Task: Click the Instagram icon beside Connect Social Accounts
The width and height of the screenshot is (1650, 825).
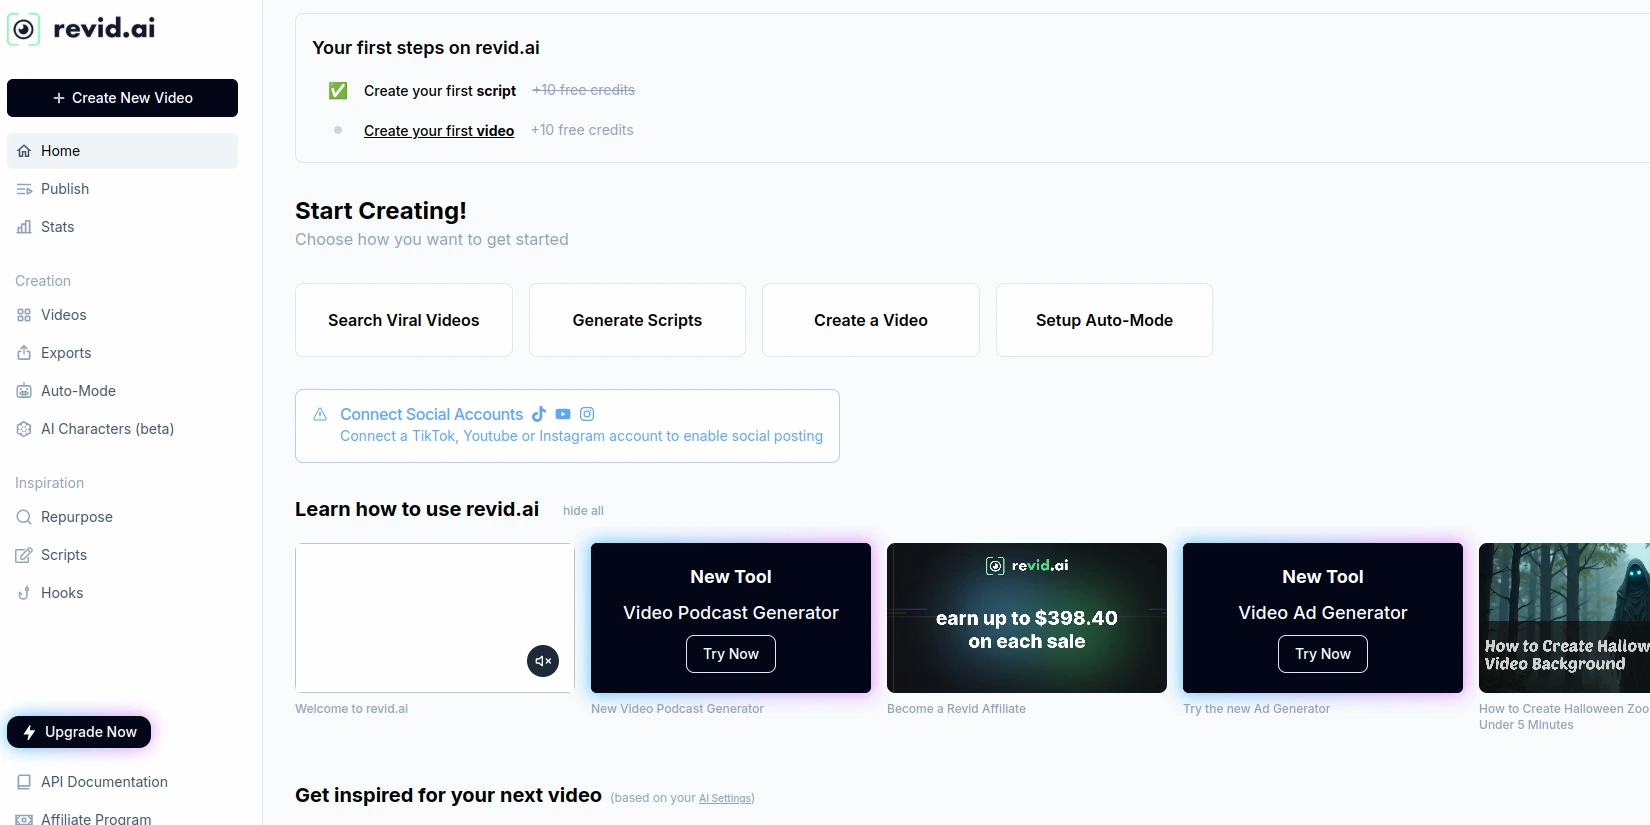Action: [587, 414]
